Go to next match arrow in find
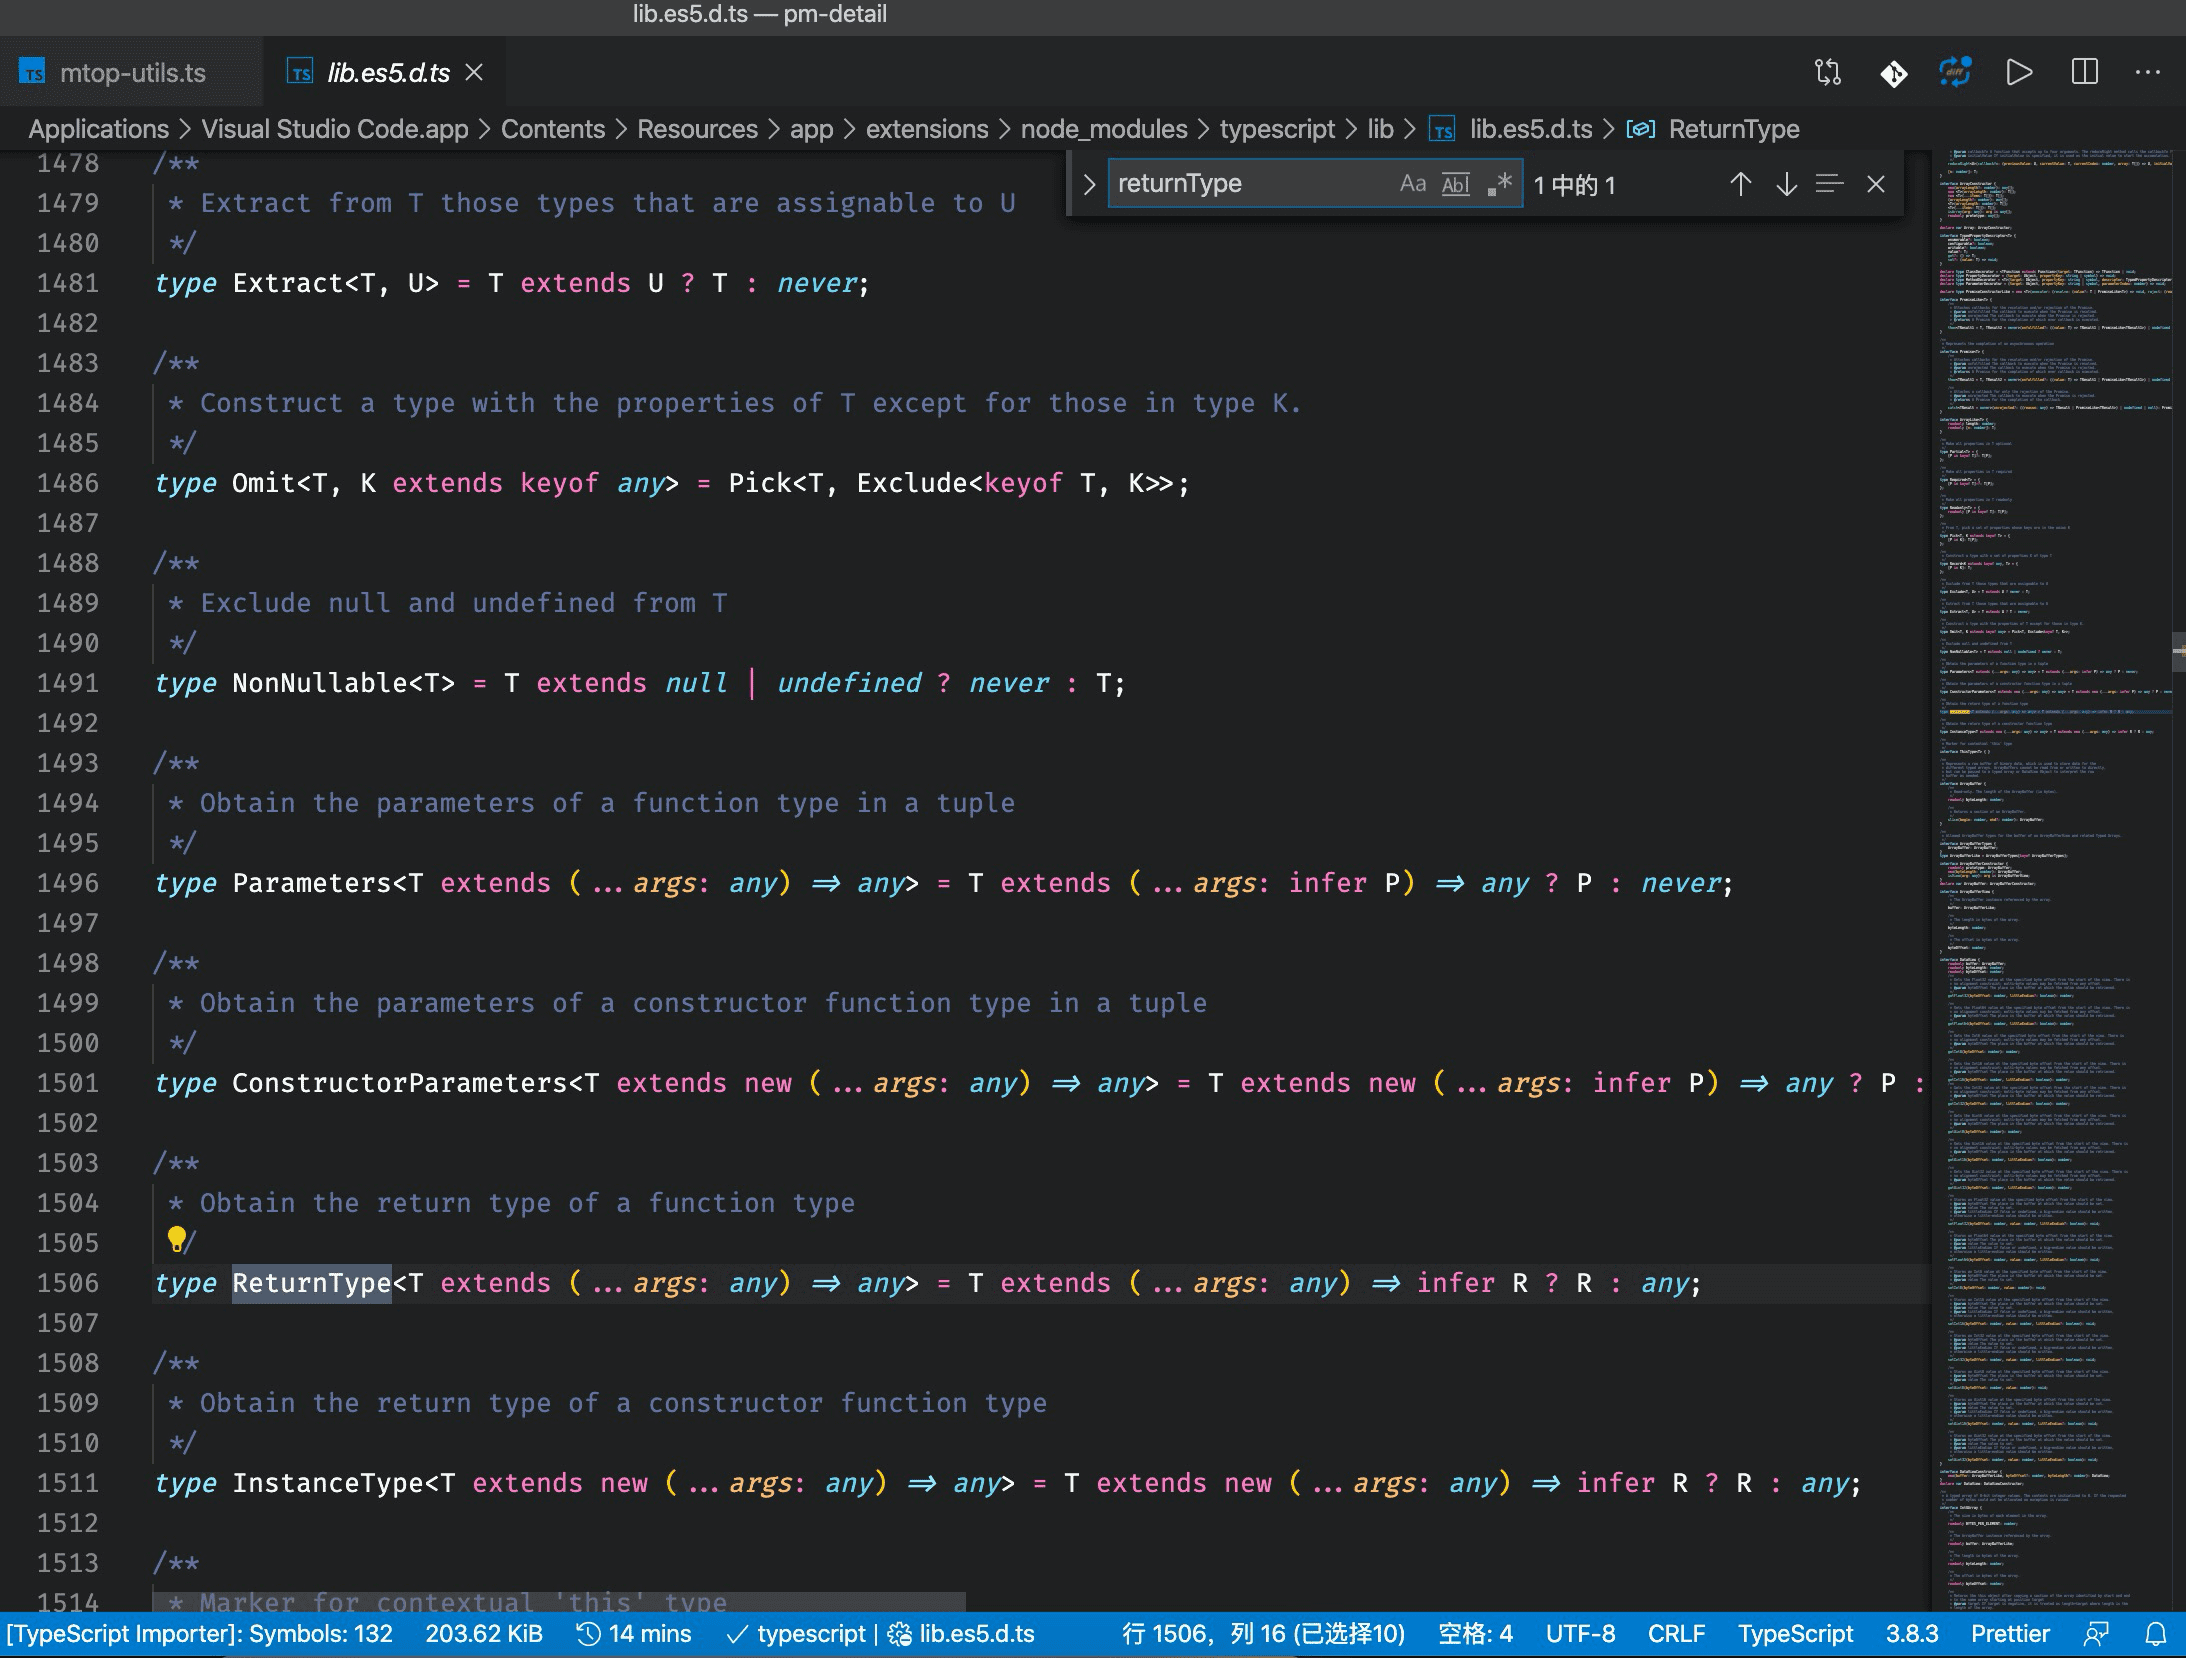The image size is (2186, 1658). tap(1786, 184)
